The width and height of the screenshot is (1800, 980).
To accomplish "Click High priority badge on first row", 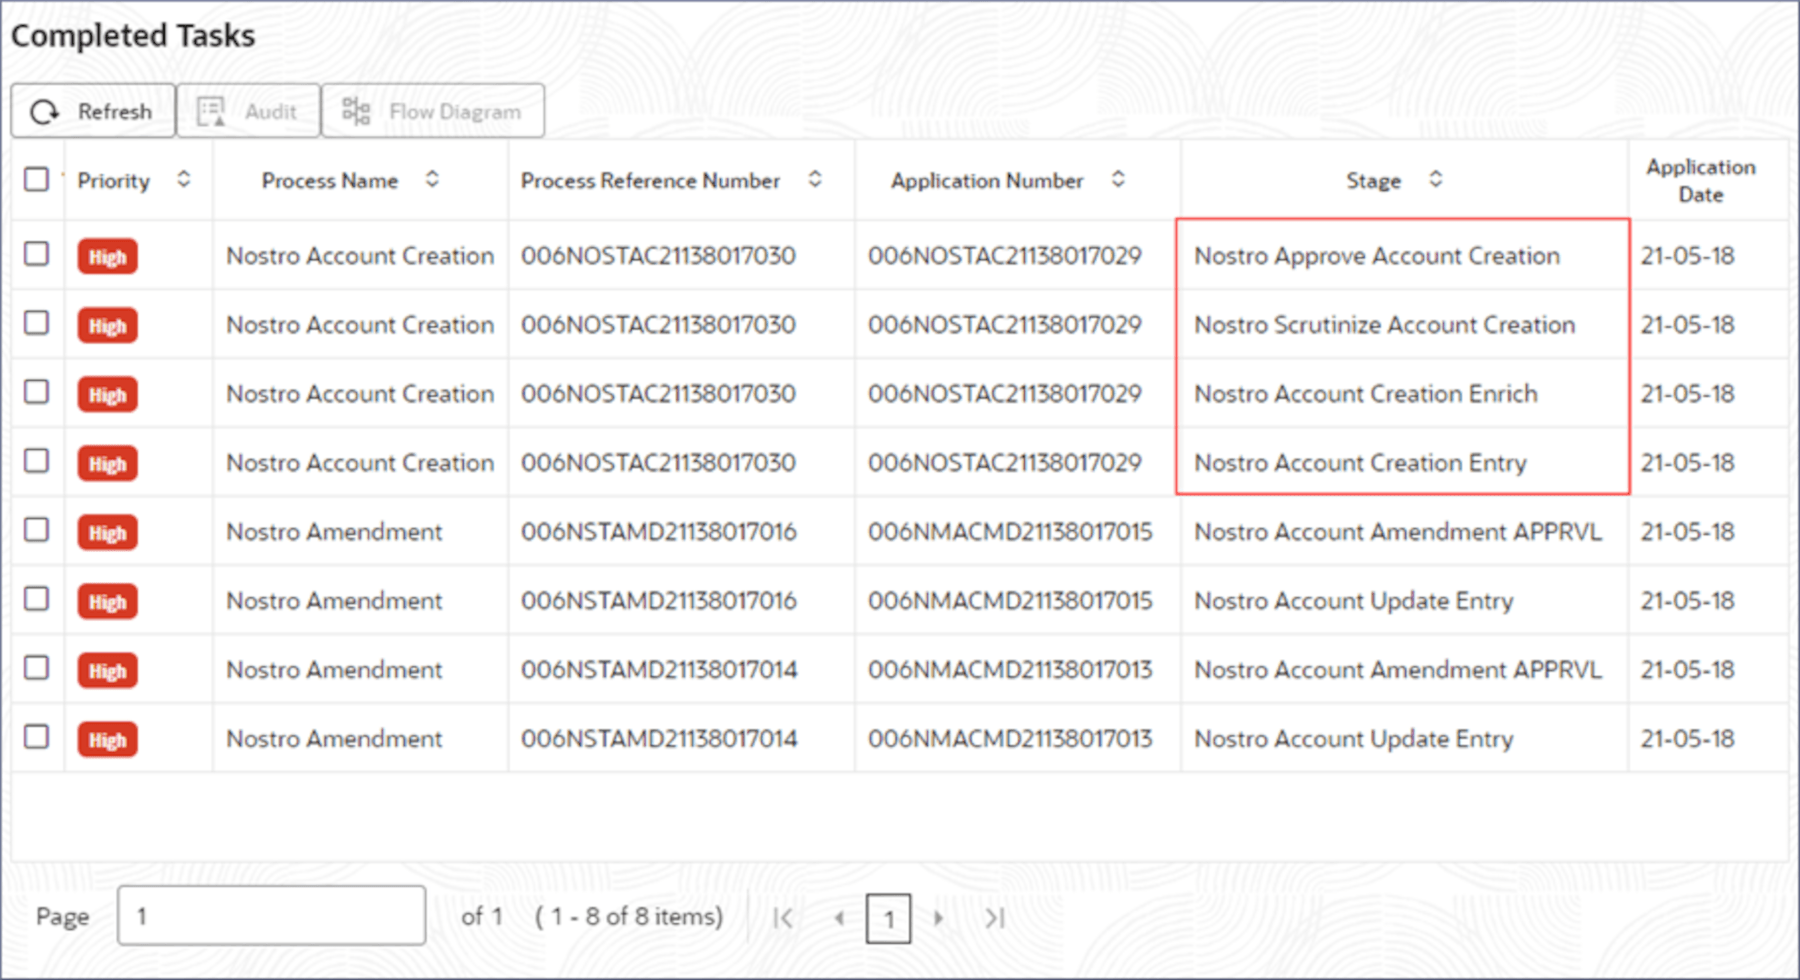I will [x=107, y=257].
